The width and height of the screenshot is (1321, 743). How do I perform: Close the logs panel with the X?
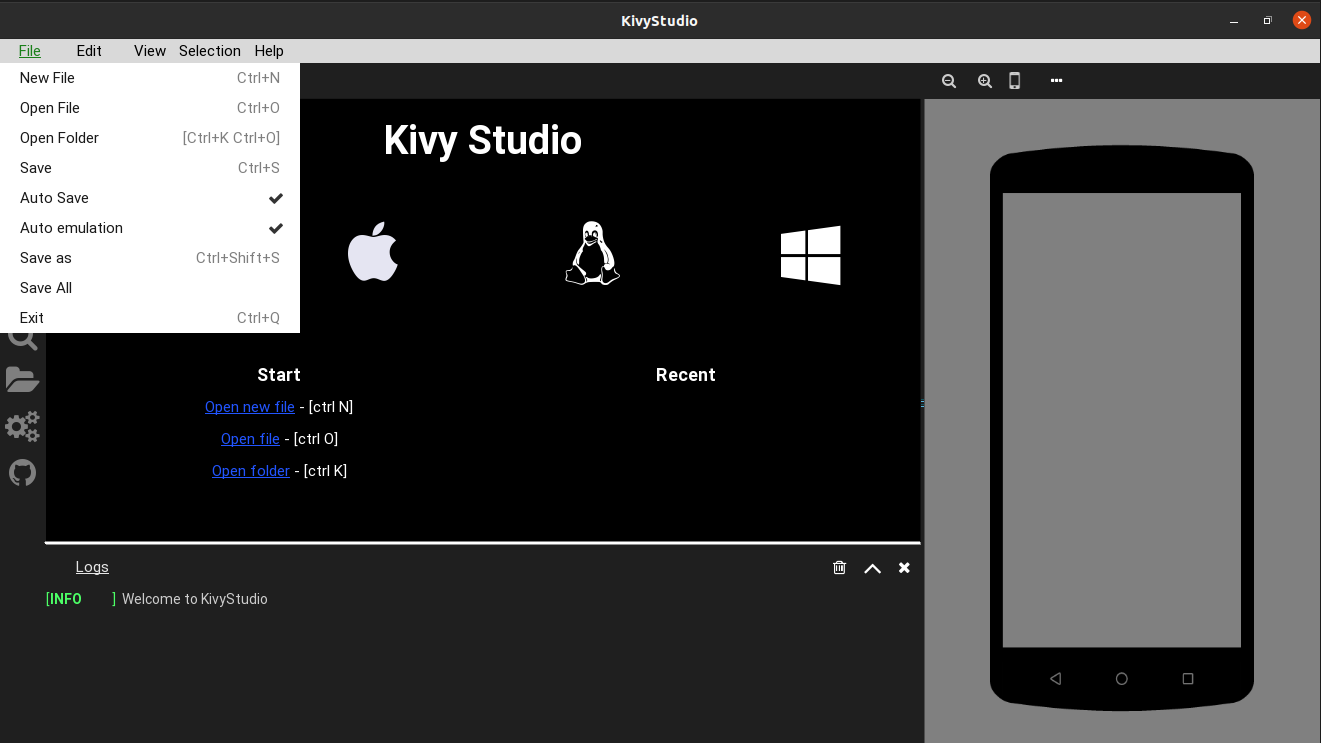click(904, 567)
